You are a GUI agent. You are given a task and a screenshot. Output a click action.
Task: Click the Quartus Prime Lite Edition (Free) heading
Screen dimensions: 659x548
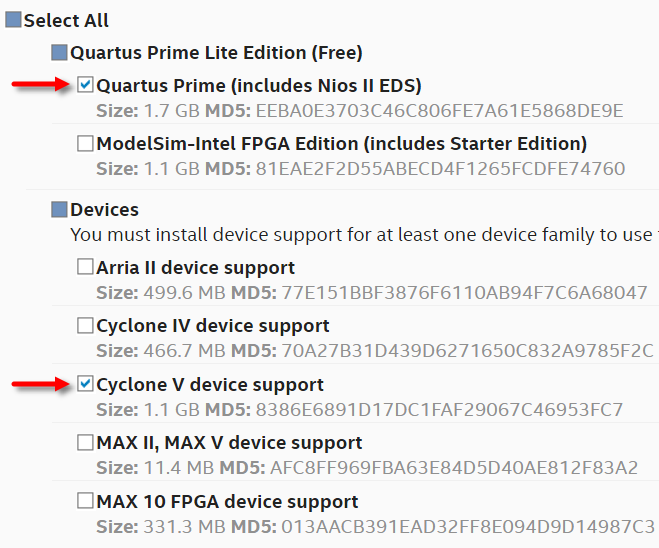(x=216, y=52)
